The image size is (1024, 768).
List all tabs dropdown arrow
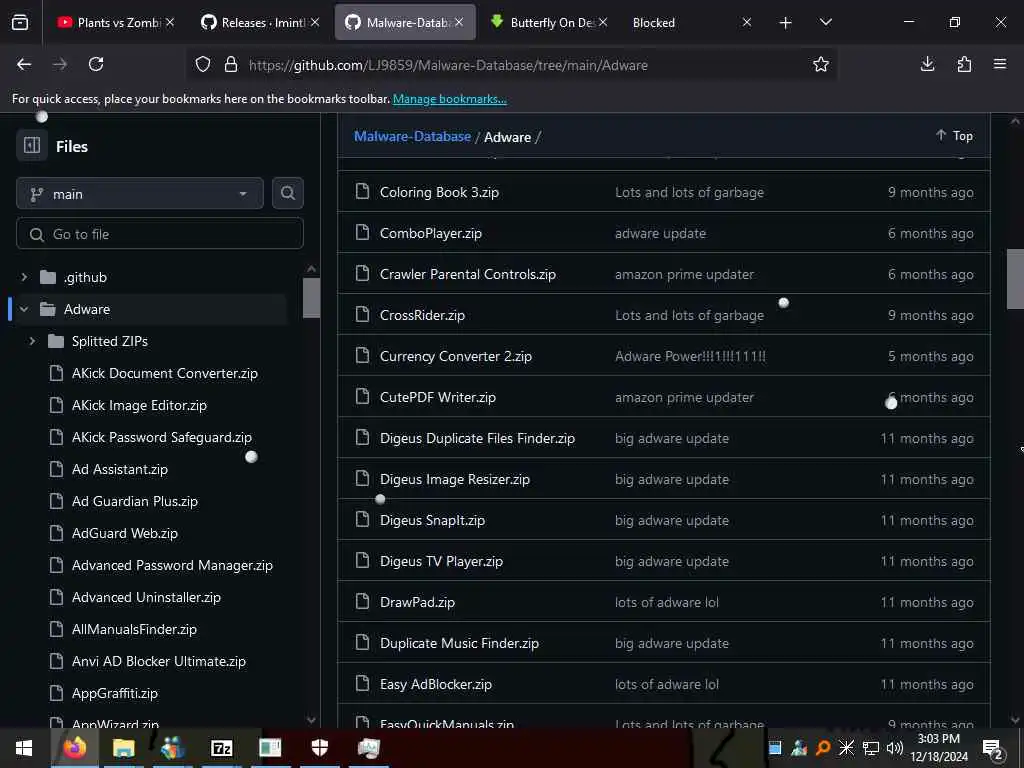coord(825,23)
